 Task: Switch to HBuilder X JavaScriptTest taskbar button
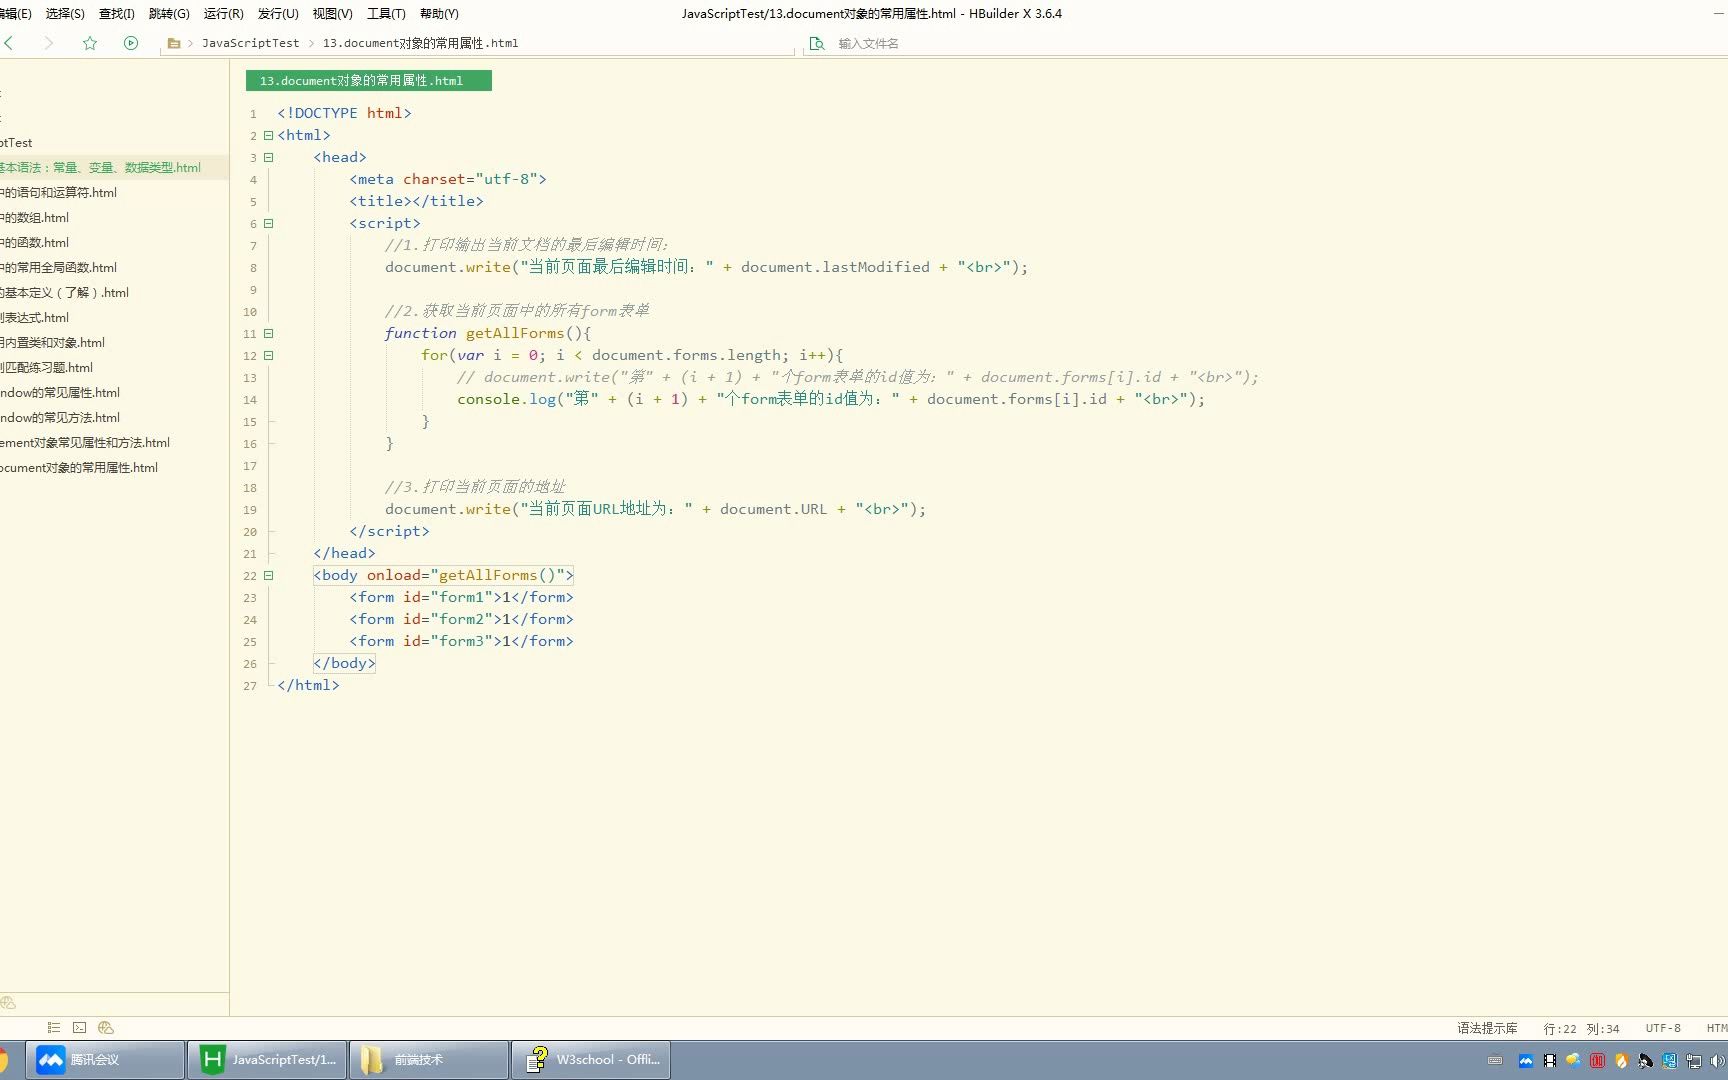pyautogui.click(x=267, y=1060)
